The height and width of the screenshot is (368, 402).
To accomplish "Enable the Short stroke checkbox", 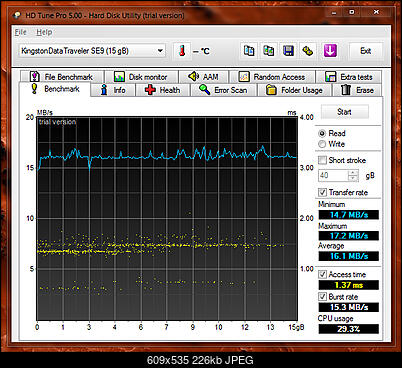I will click(x=322, y=160).
